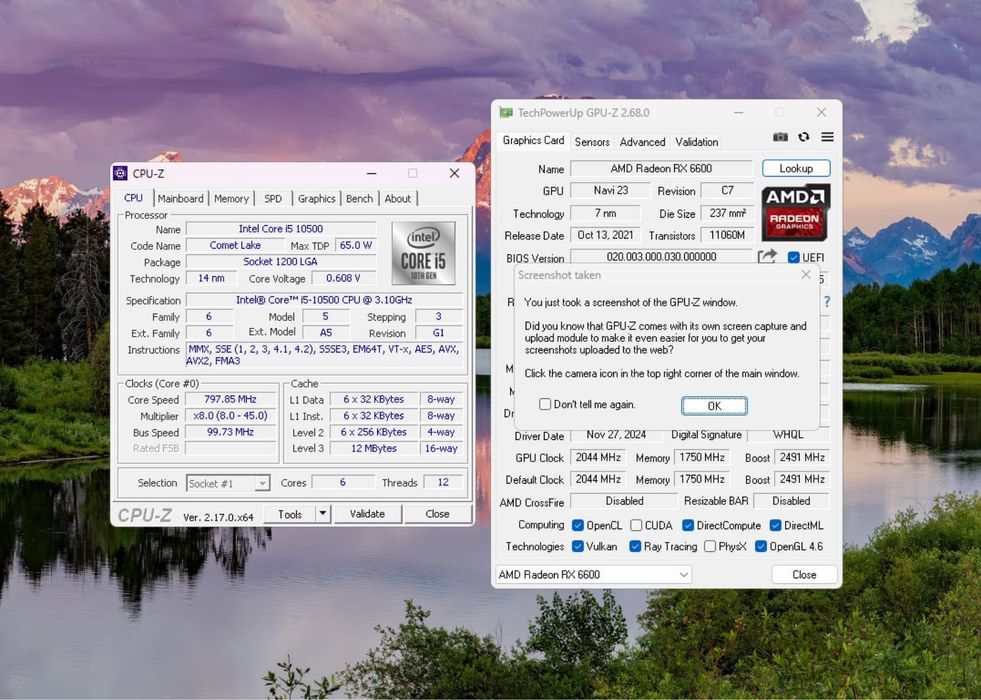The width and height of the screenshot is (981, 700).
Task: Open the Socket #1 selection dropdown
Action: pyautogui.click(x=228, y=483)
